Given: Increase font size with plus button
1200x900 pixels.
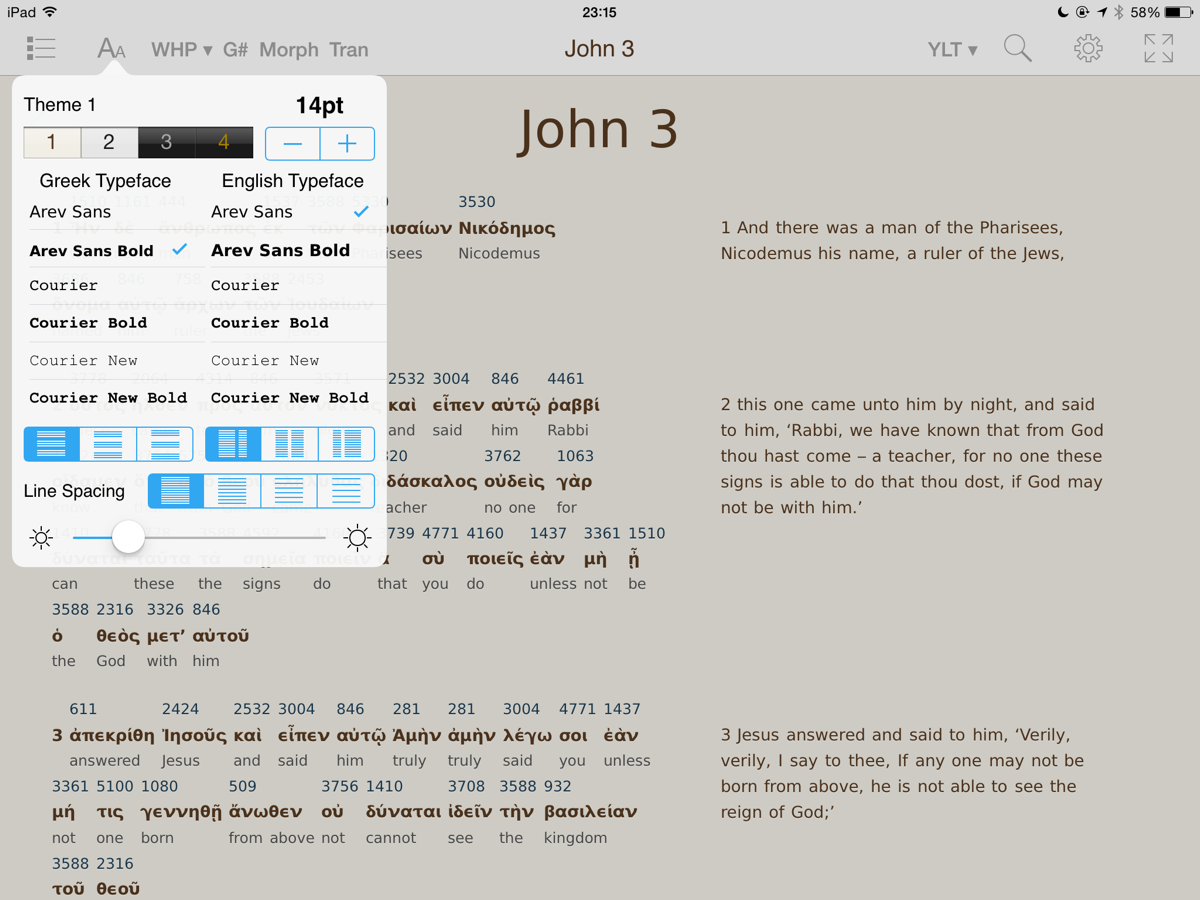Looking at the screenshot, I should [347, 144].
